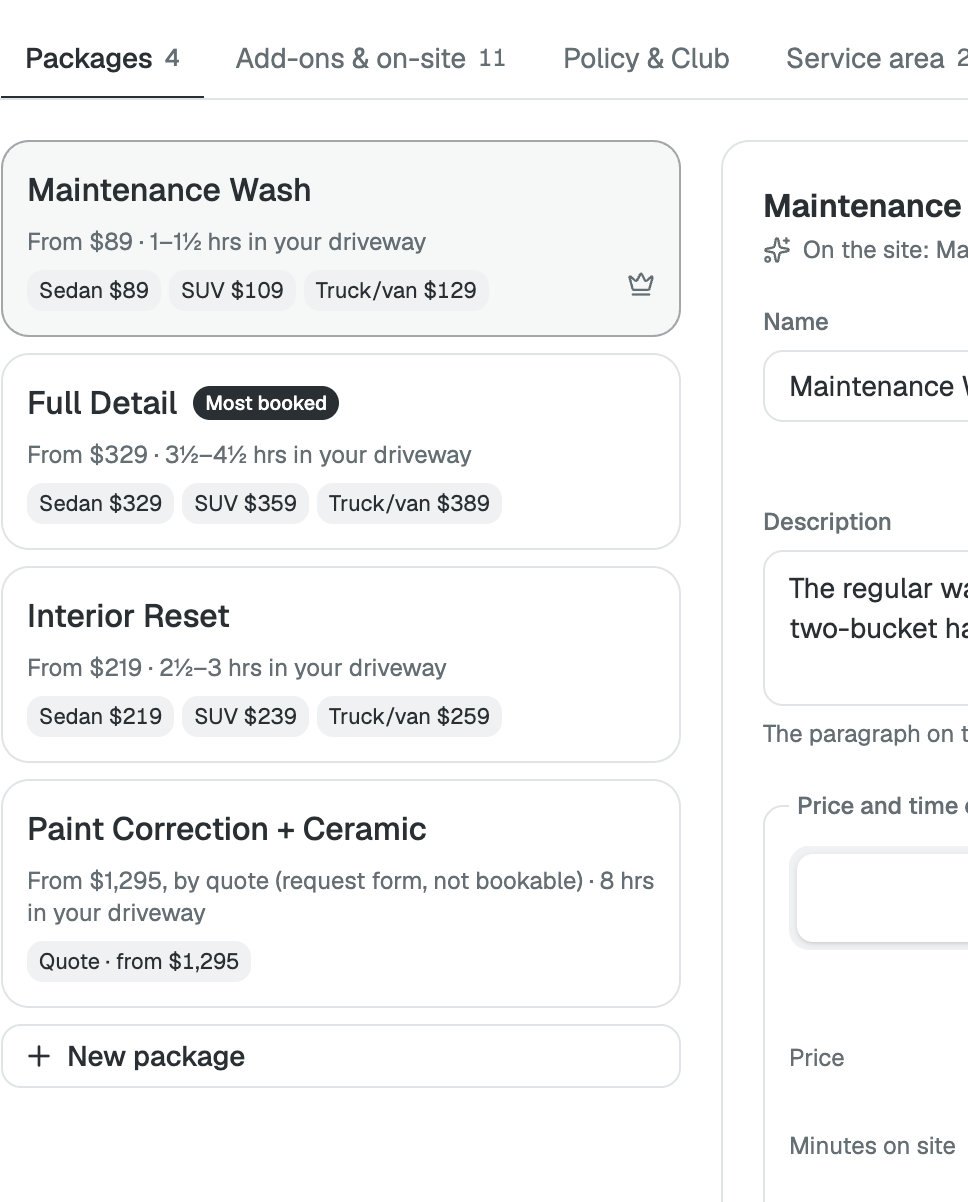
Task: Click the 'Price' row label
Action: [817, 1058]
